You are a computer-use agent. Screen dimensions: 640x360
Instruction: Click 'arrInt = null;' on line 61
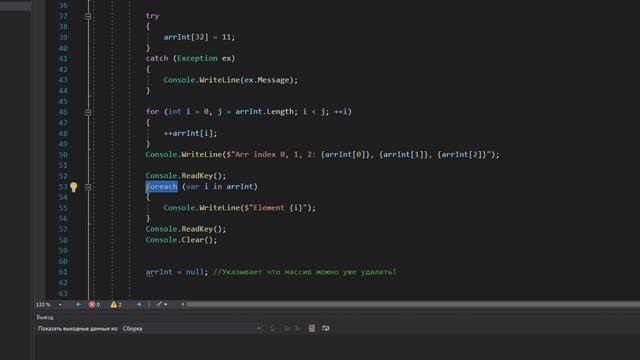point(177,272)
